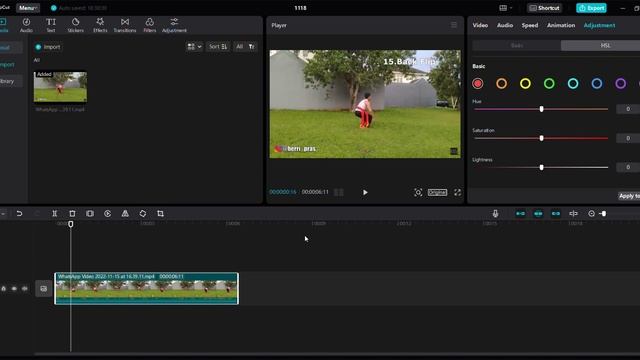Click the timeline zoom out icon
Image resolution: width=640 pixels, height=360 pixels.
(591, 213)
